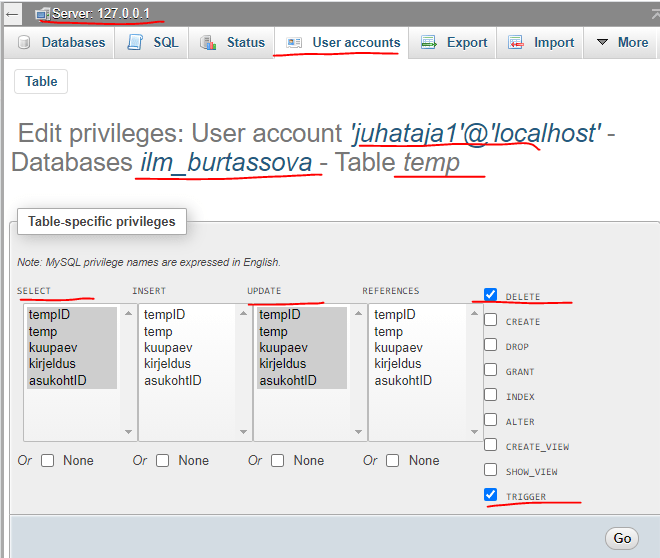Viewport: 660px width, 558px height.
Task: Switch to the Table sub-tab
Action: click(41, 81)
